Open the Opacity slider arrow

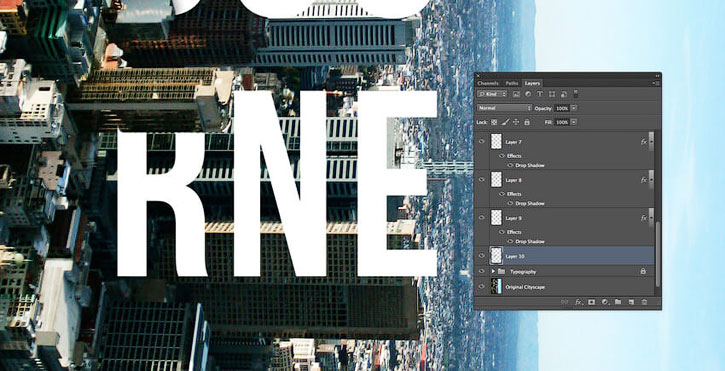[x=574, y=108]
